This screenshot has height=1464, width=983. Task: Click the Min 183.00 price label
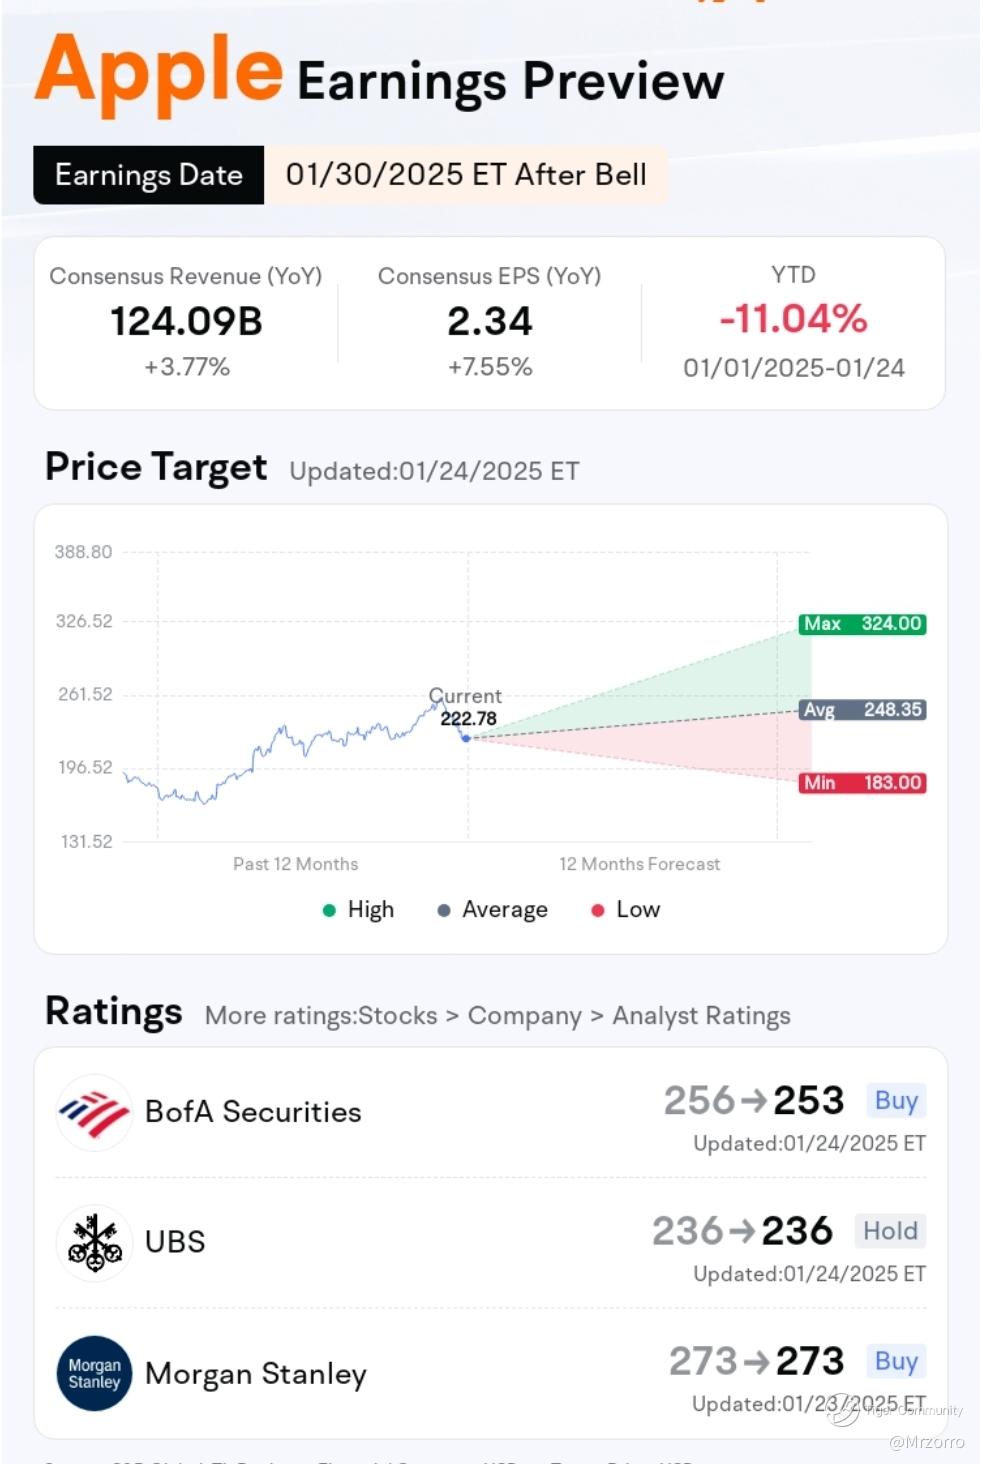[862, 783]
